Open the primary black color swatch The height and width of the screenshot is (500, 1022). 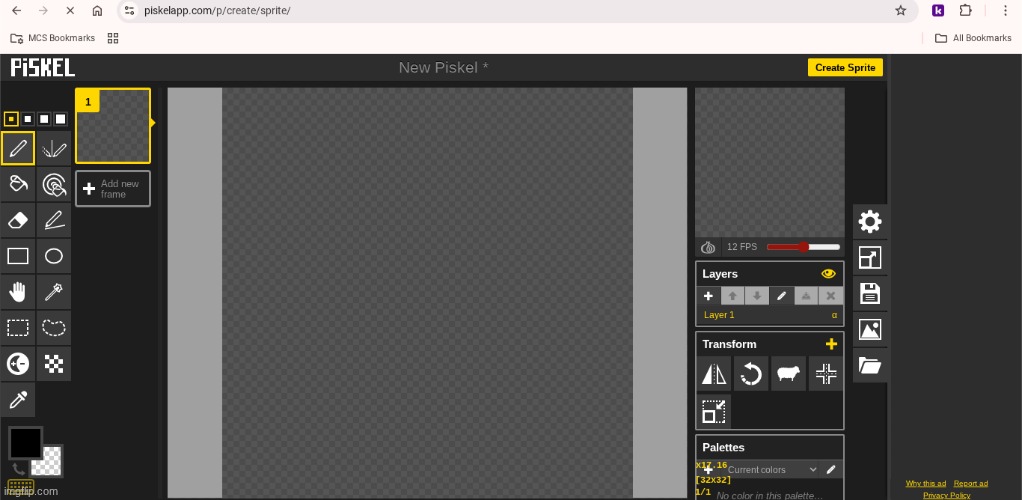pos(25,443)
